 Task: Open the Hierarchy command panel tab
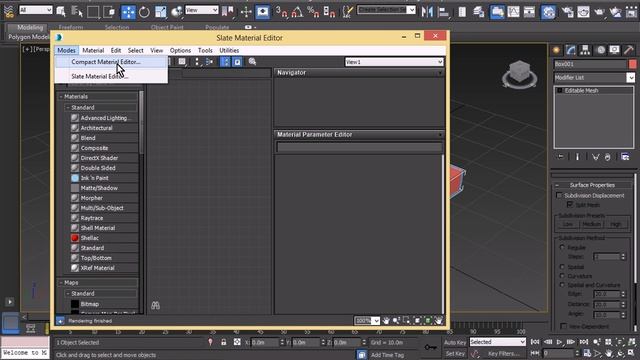pyautogui.click(x=585, y=50)
